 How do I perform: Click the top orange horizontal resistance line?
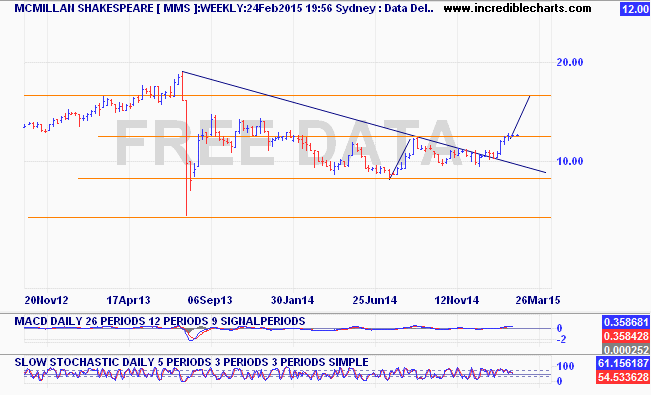[287, 96]
